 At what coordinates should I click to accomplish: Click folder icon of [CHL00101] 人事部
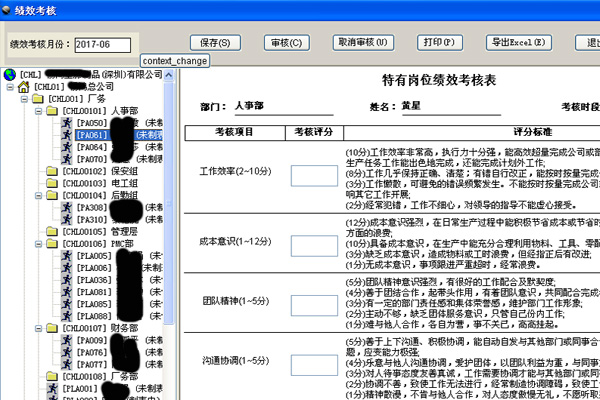(x=52, y=111)
